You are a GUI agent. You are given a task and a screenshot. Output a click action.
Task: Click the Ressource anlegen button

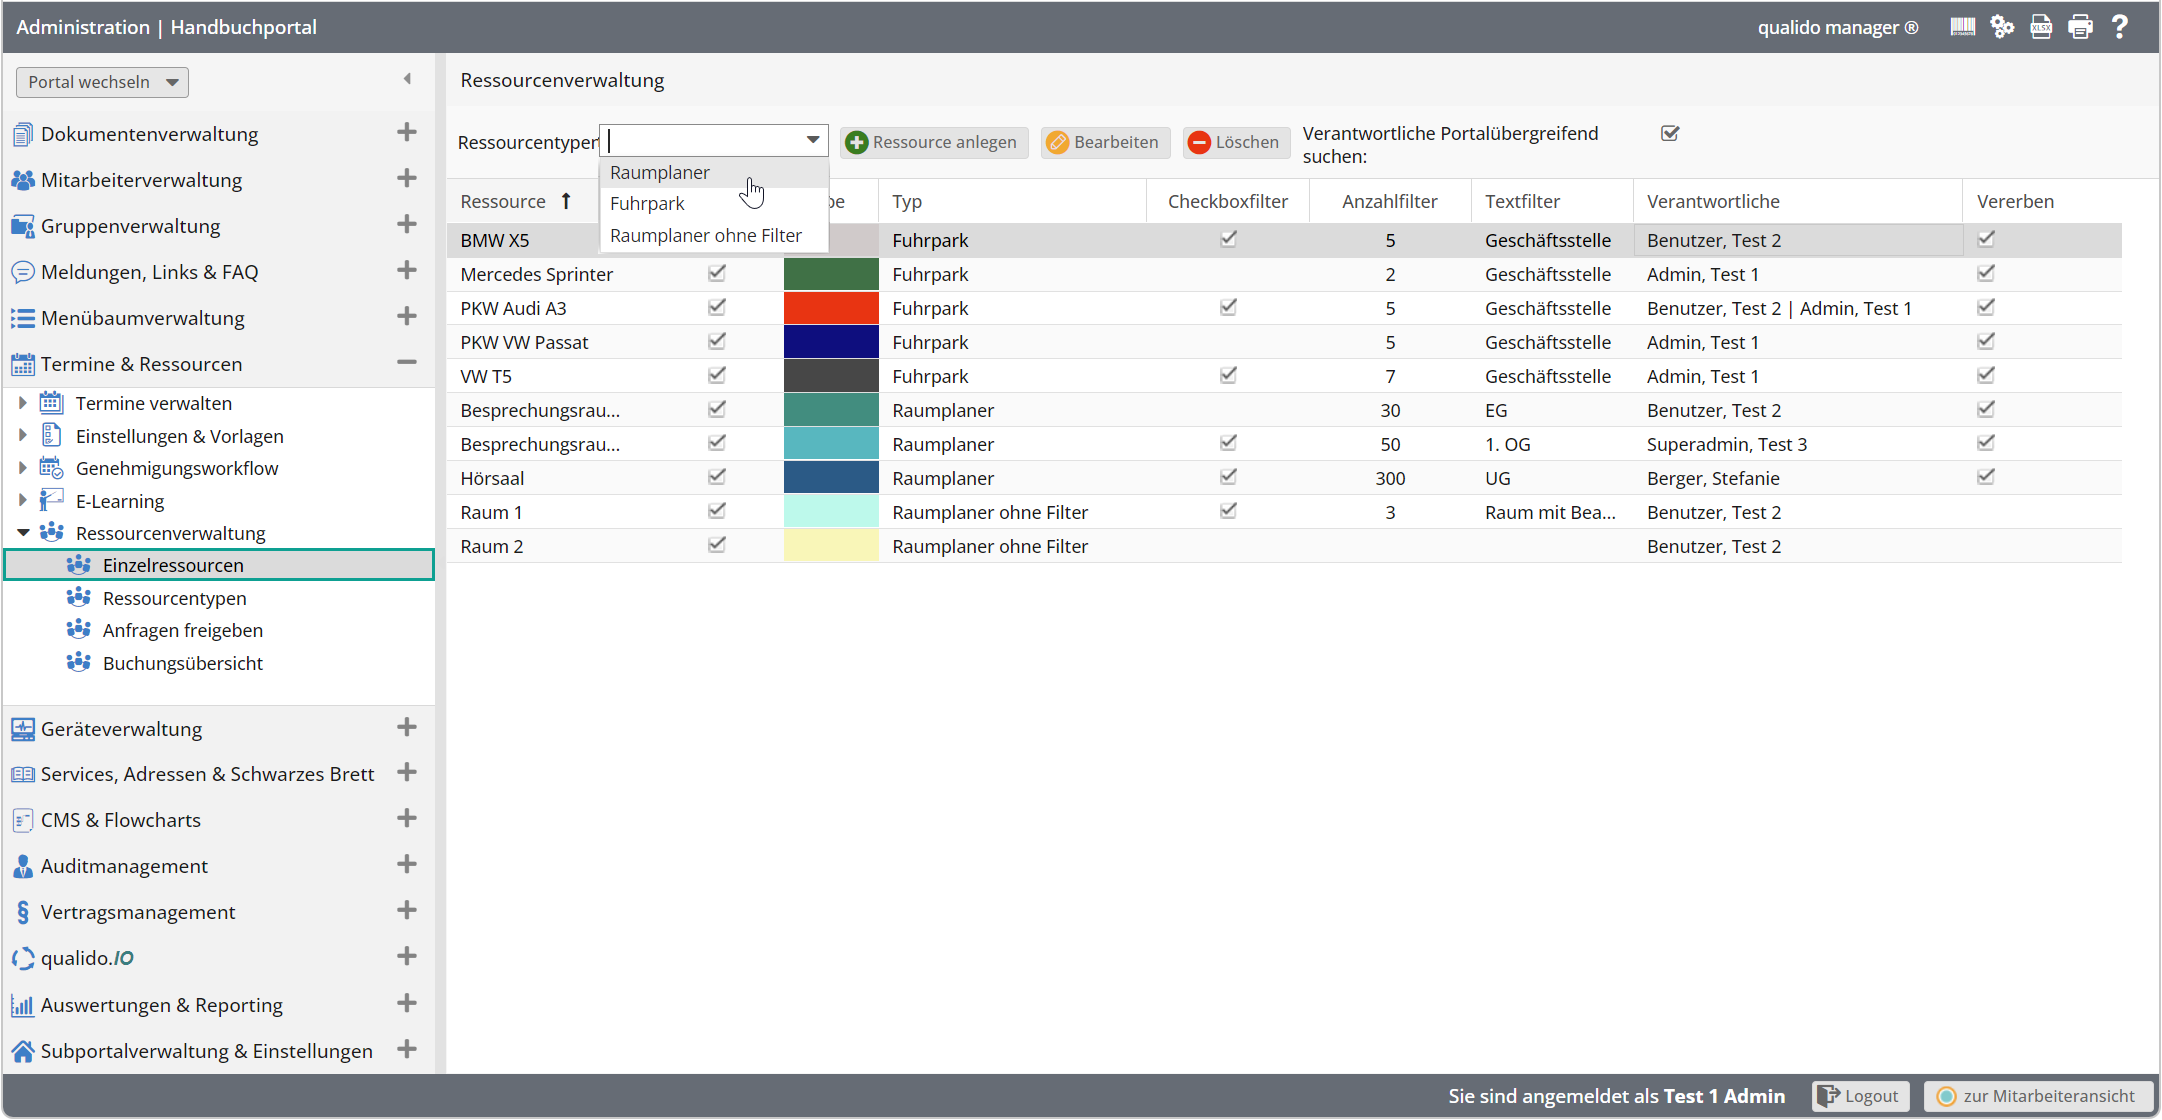click(933, 142)
